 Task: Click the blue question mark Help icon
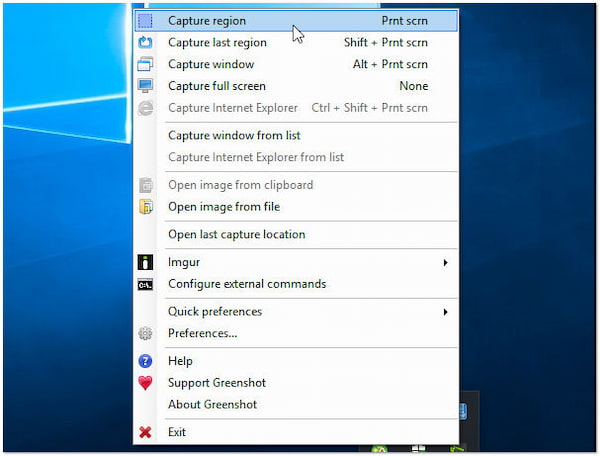click(x=145, y=361)
